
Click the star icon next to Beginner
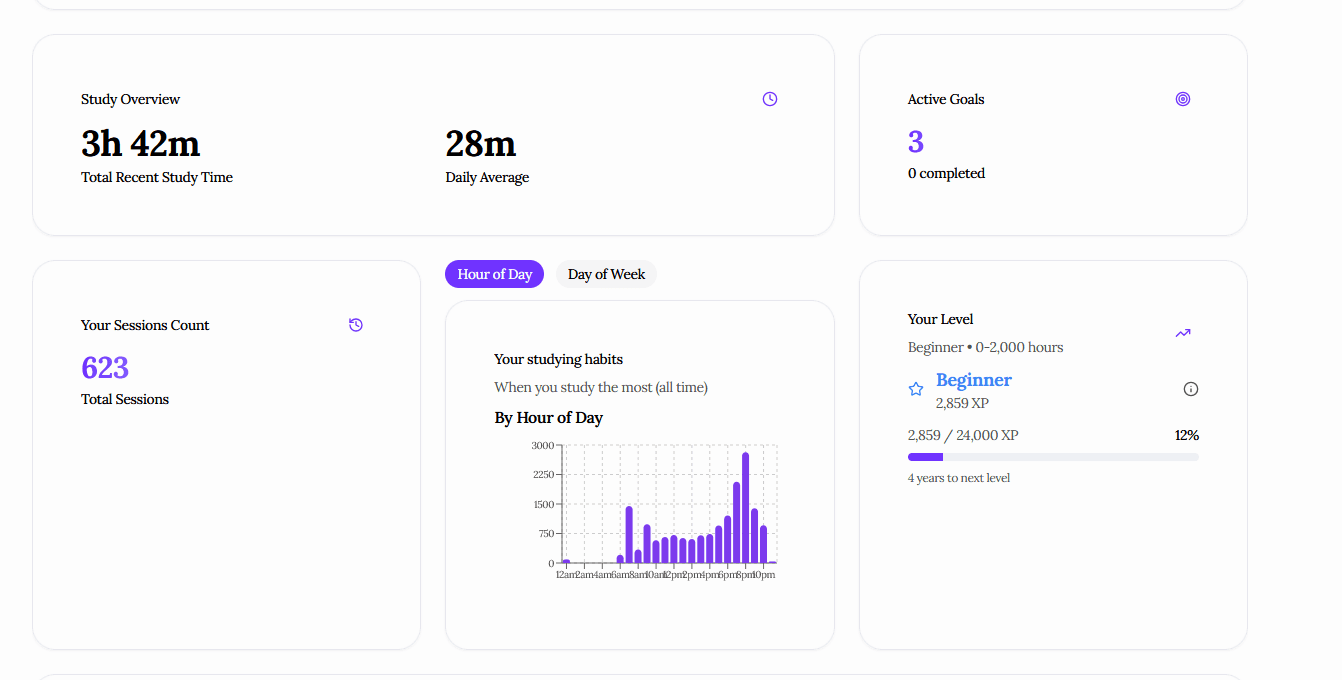(x=916, y=389)
